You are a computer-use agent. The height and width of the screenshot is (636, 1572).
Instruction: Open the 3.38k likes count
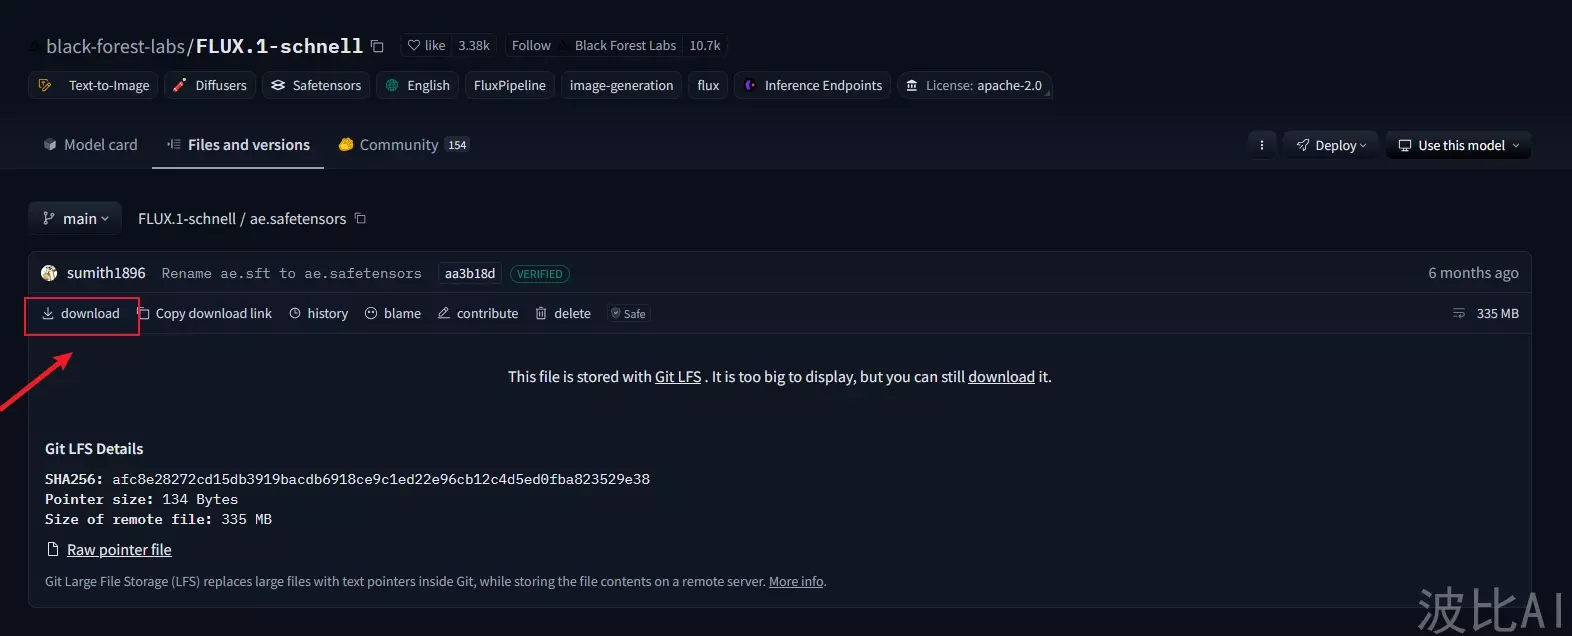[474, 46]
